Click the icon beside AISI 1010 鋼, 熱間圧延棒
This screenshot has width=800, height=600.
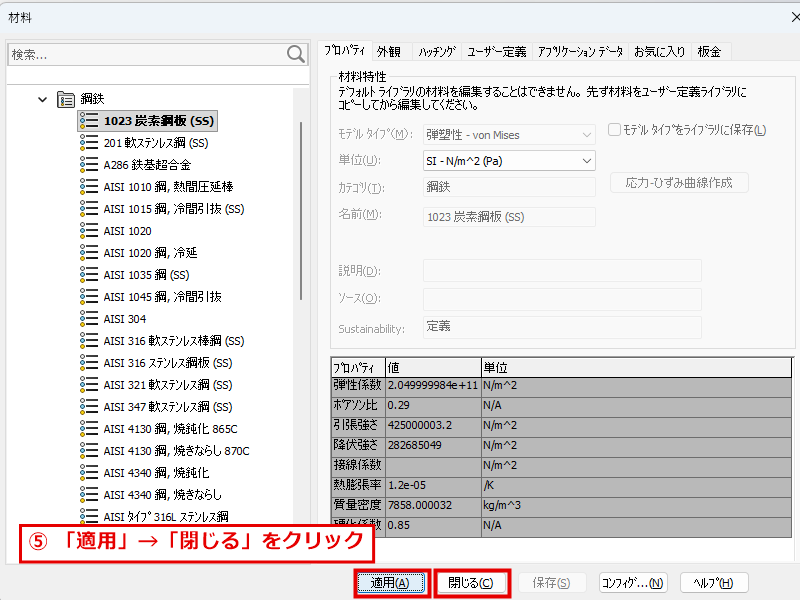point(89,187)
